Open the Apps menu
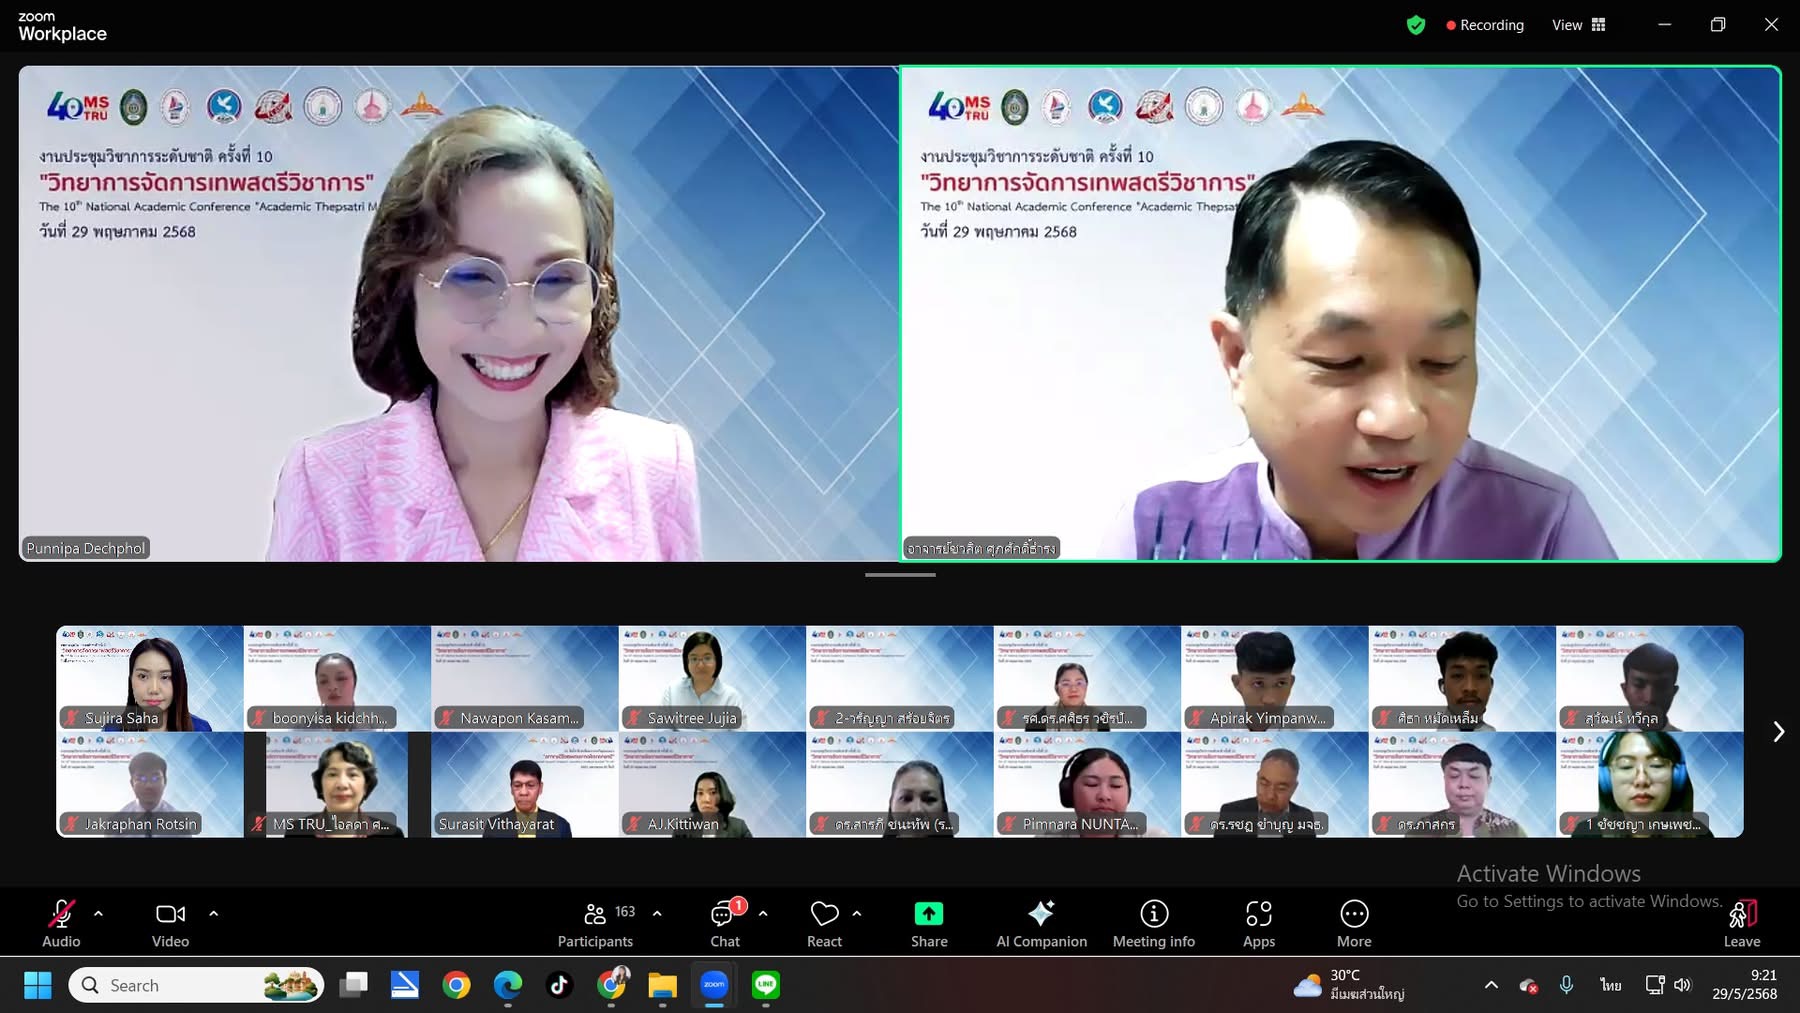This screenshot has height=1013, width=1800. [1258, 924]
